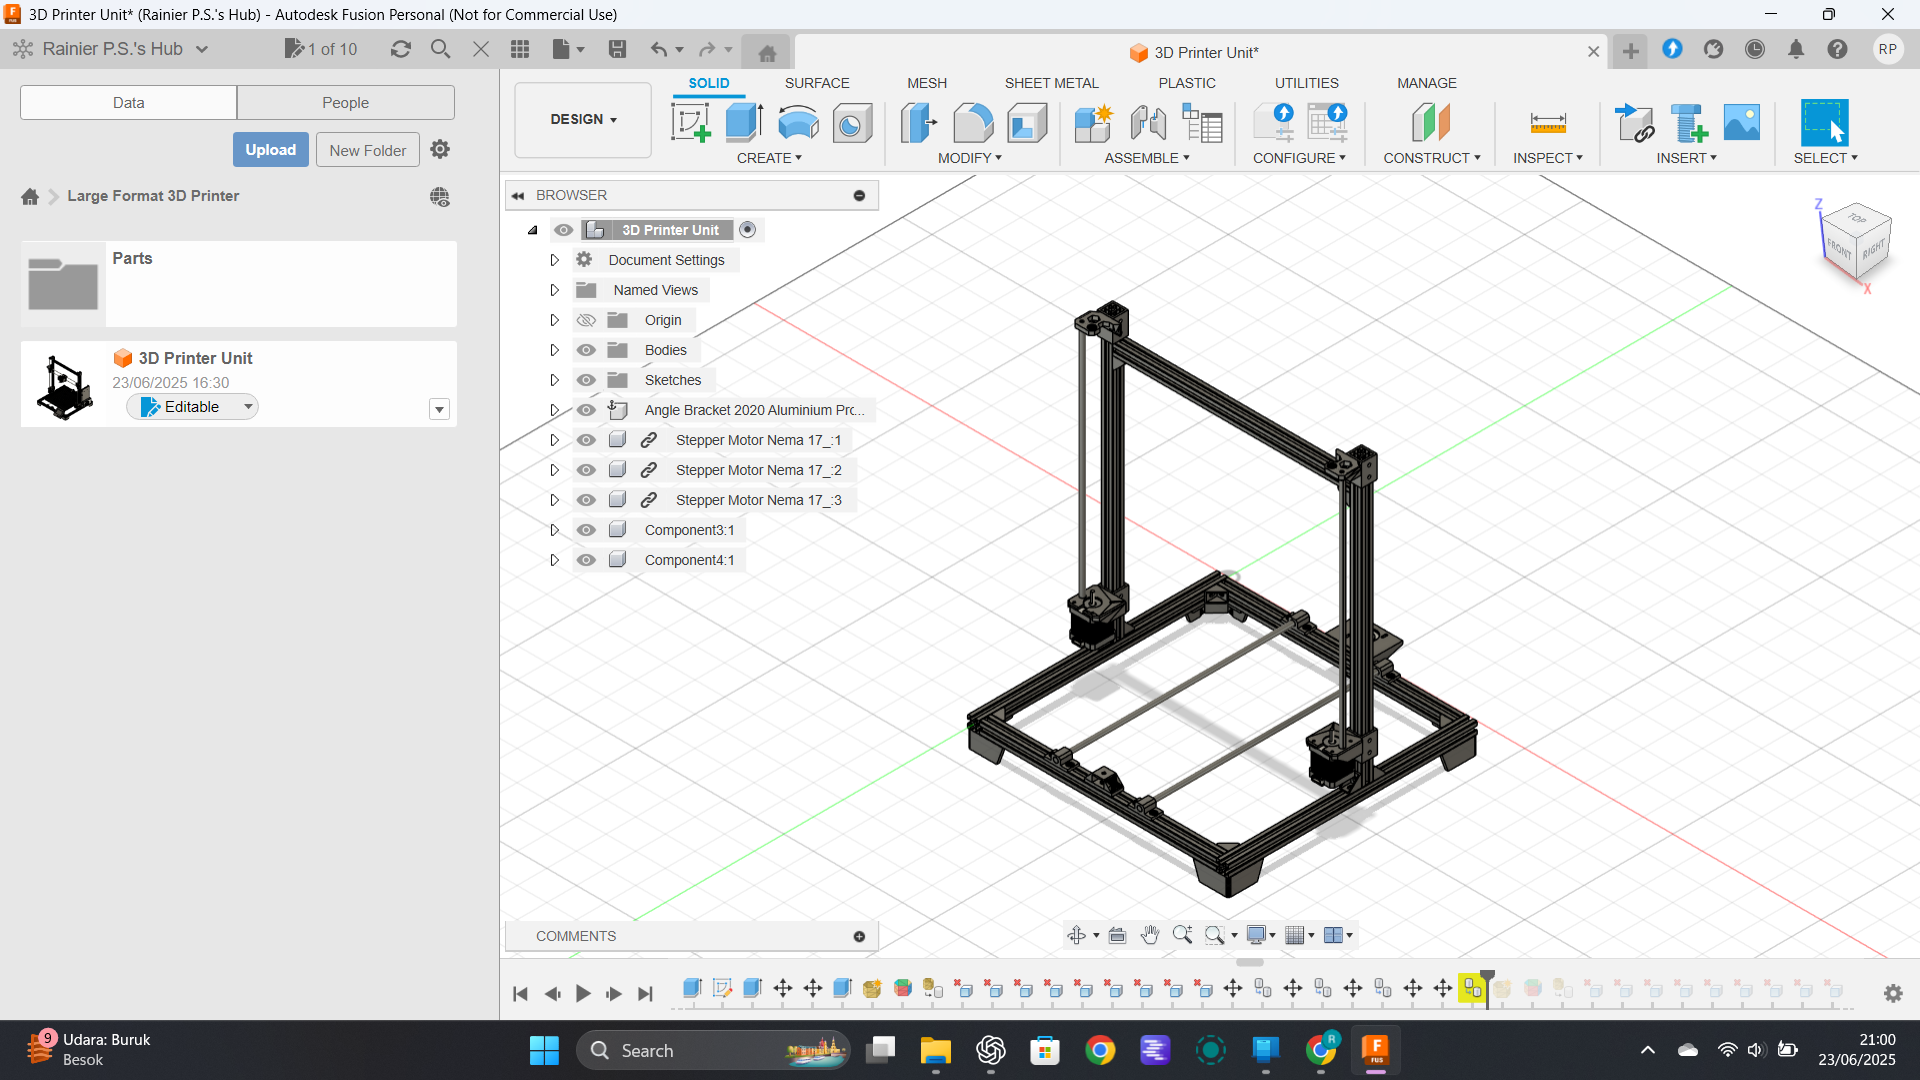Select the Create Sketch tool
1920x1080 pixels.
pyautogui.click(x=690, y=123)
